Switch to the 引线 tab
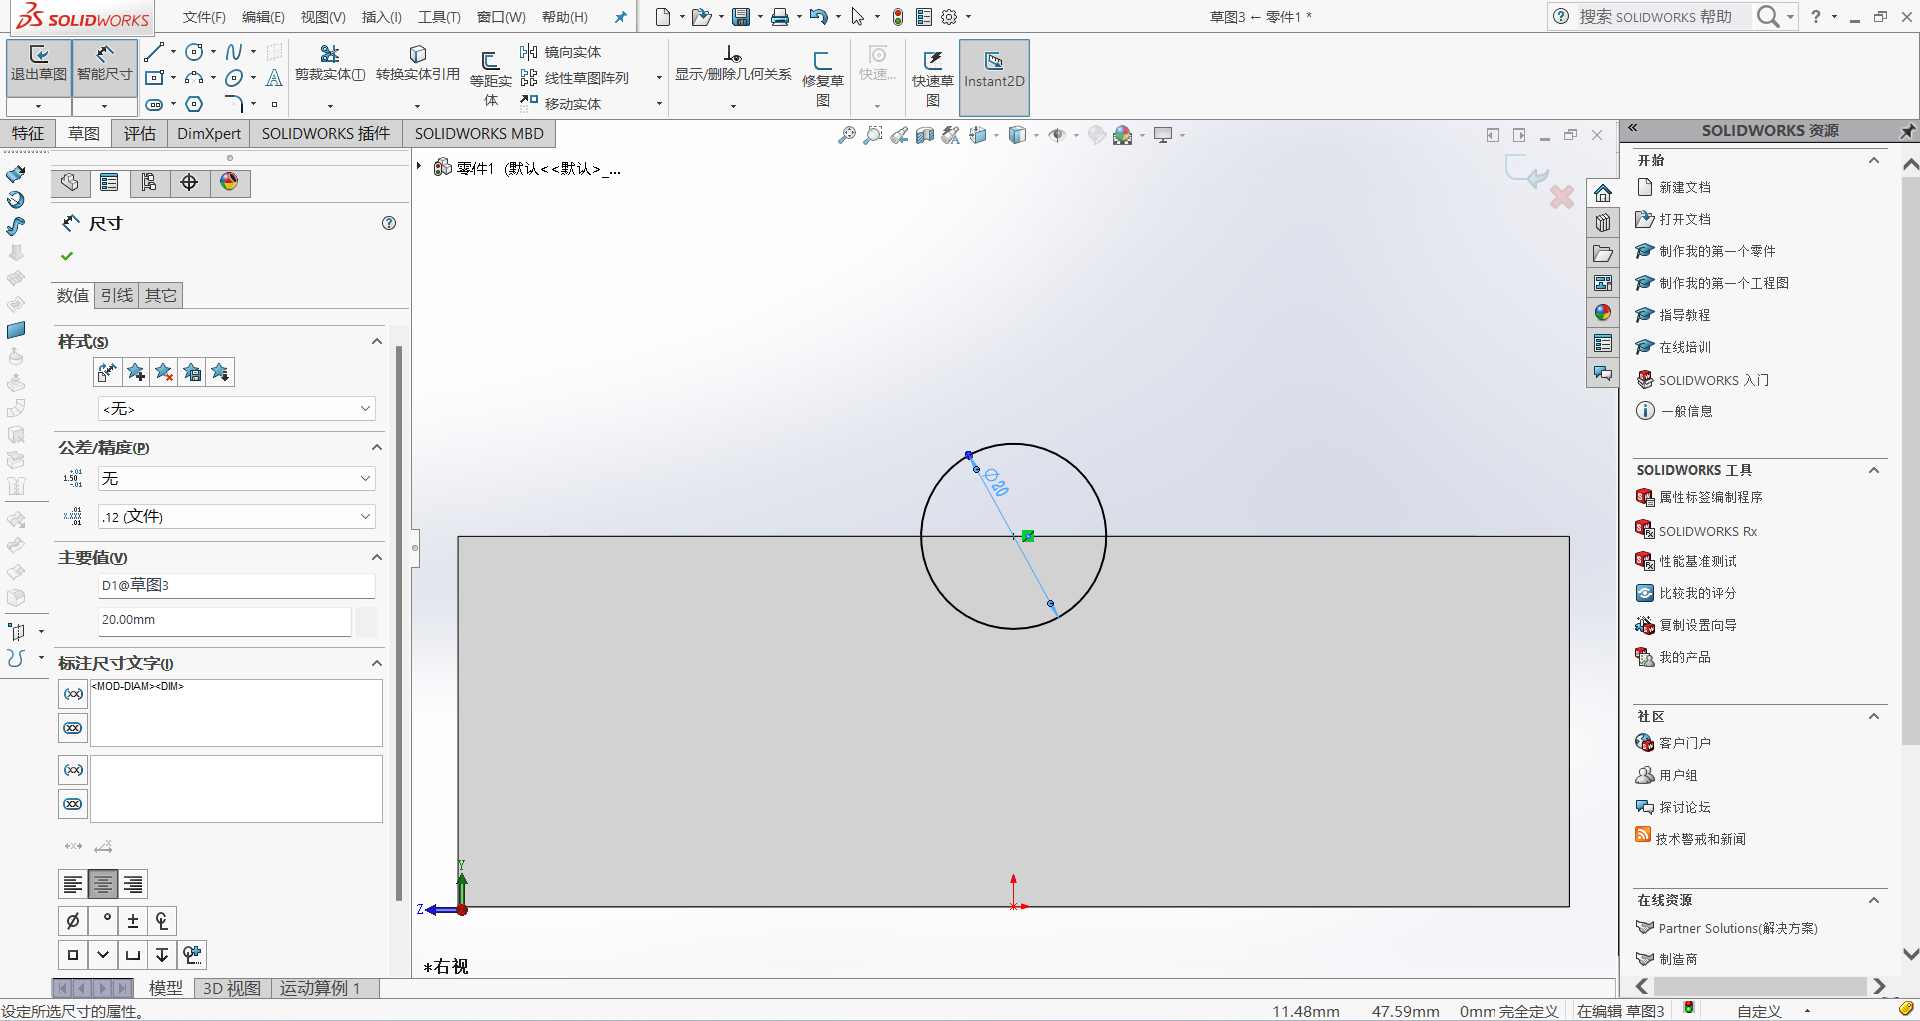This screenshot has height=1021, width=1920. (117, 295)
